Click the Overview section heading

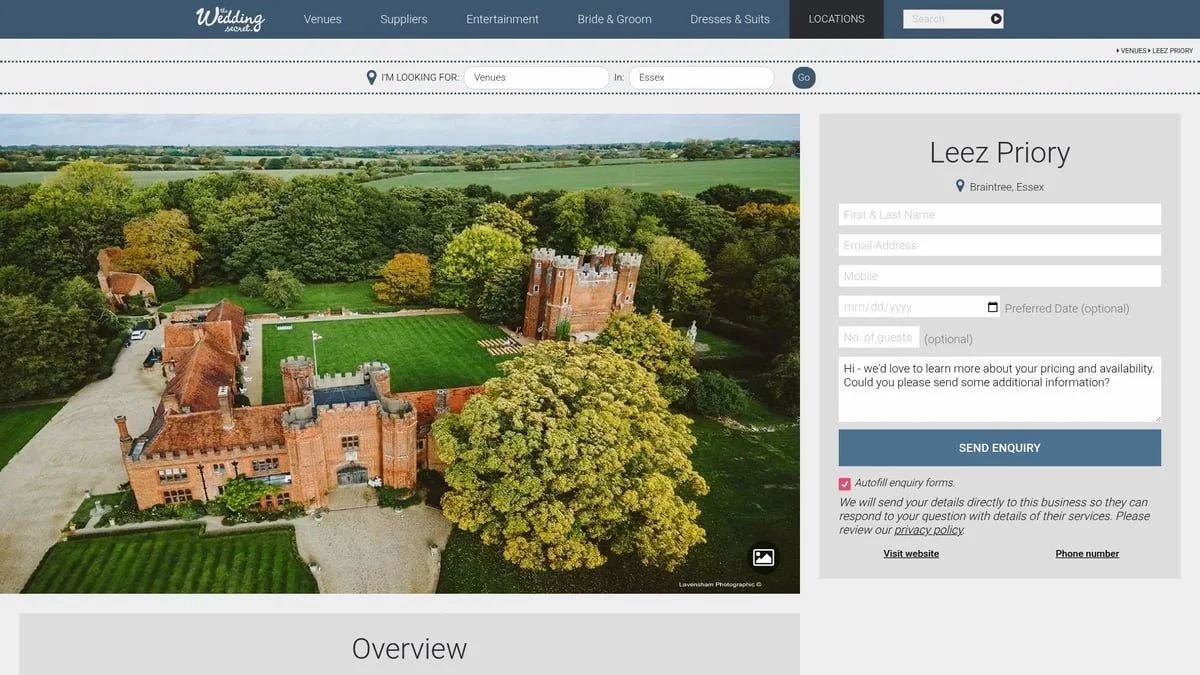coord(409,648)
